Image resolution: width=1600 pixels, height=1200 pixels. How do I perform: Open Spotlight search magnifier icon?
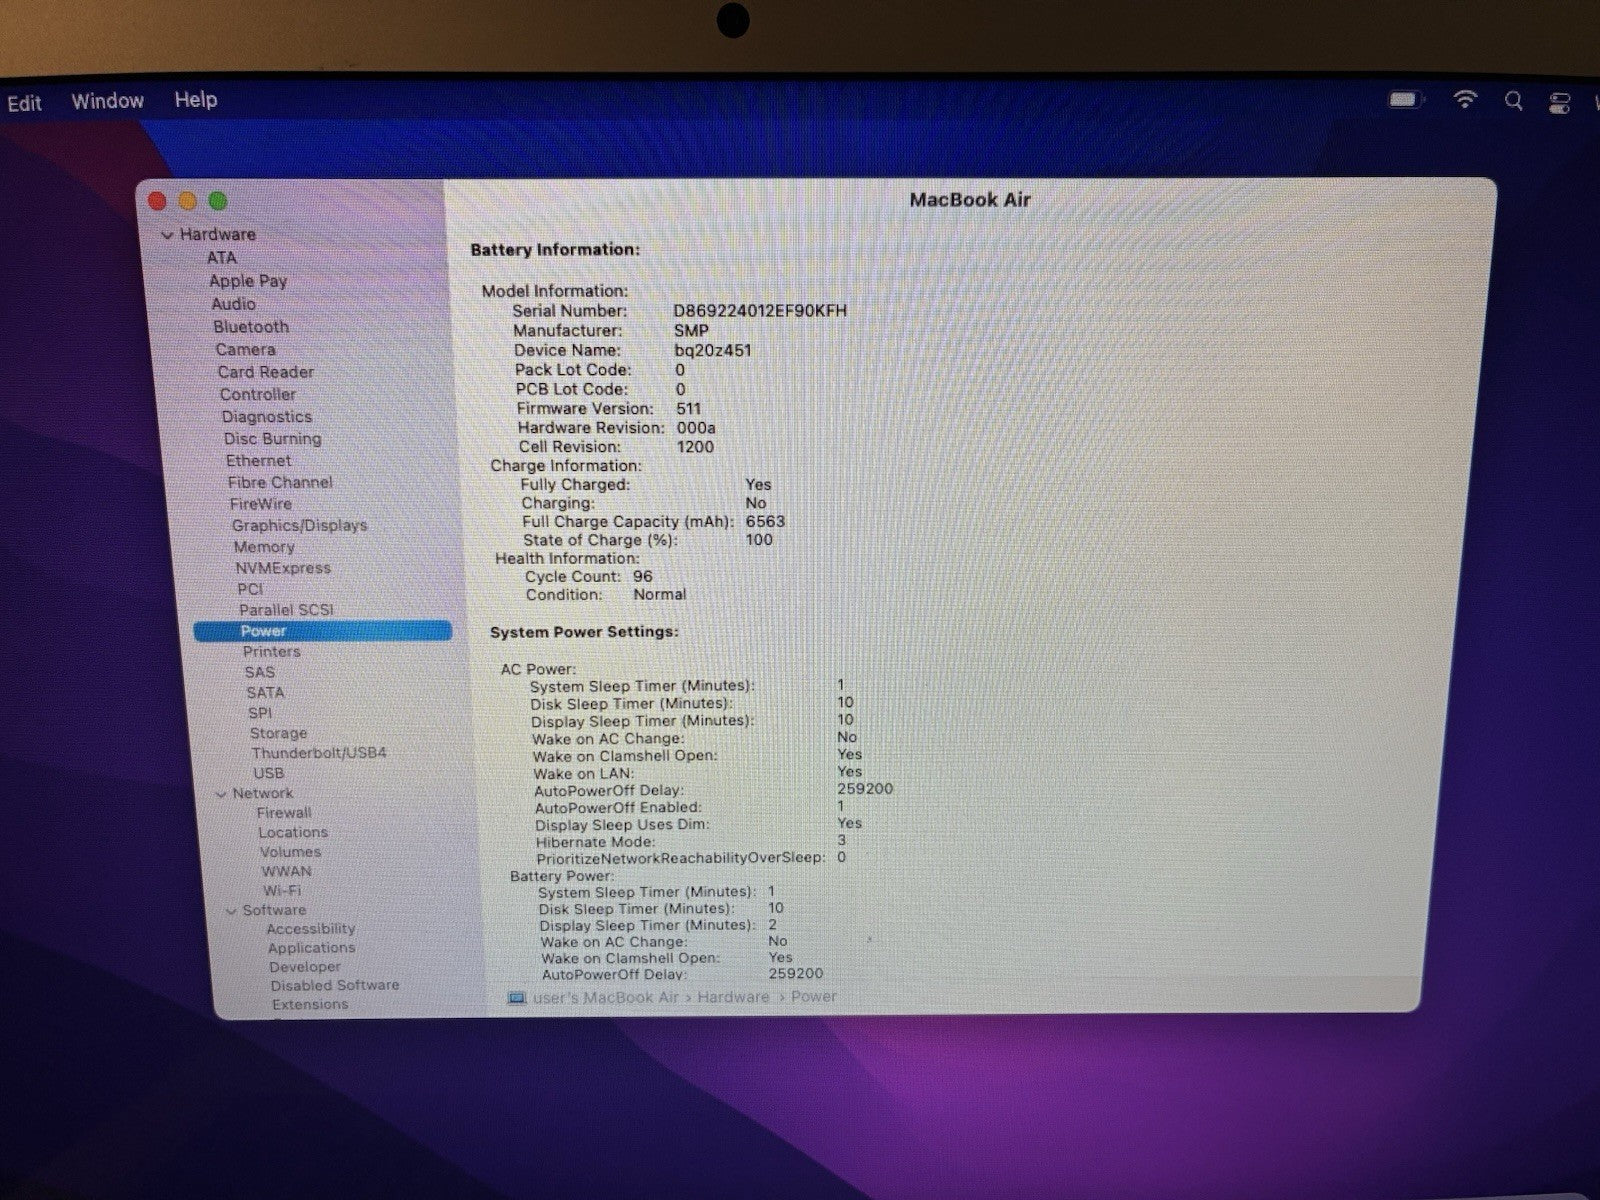point(1514,101)
